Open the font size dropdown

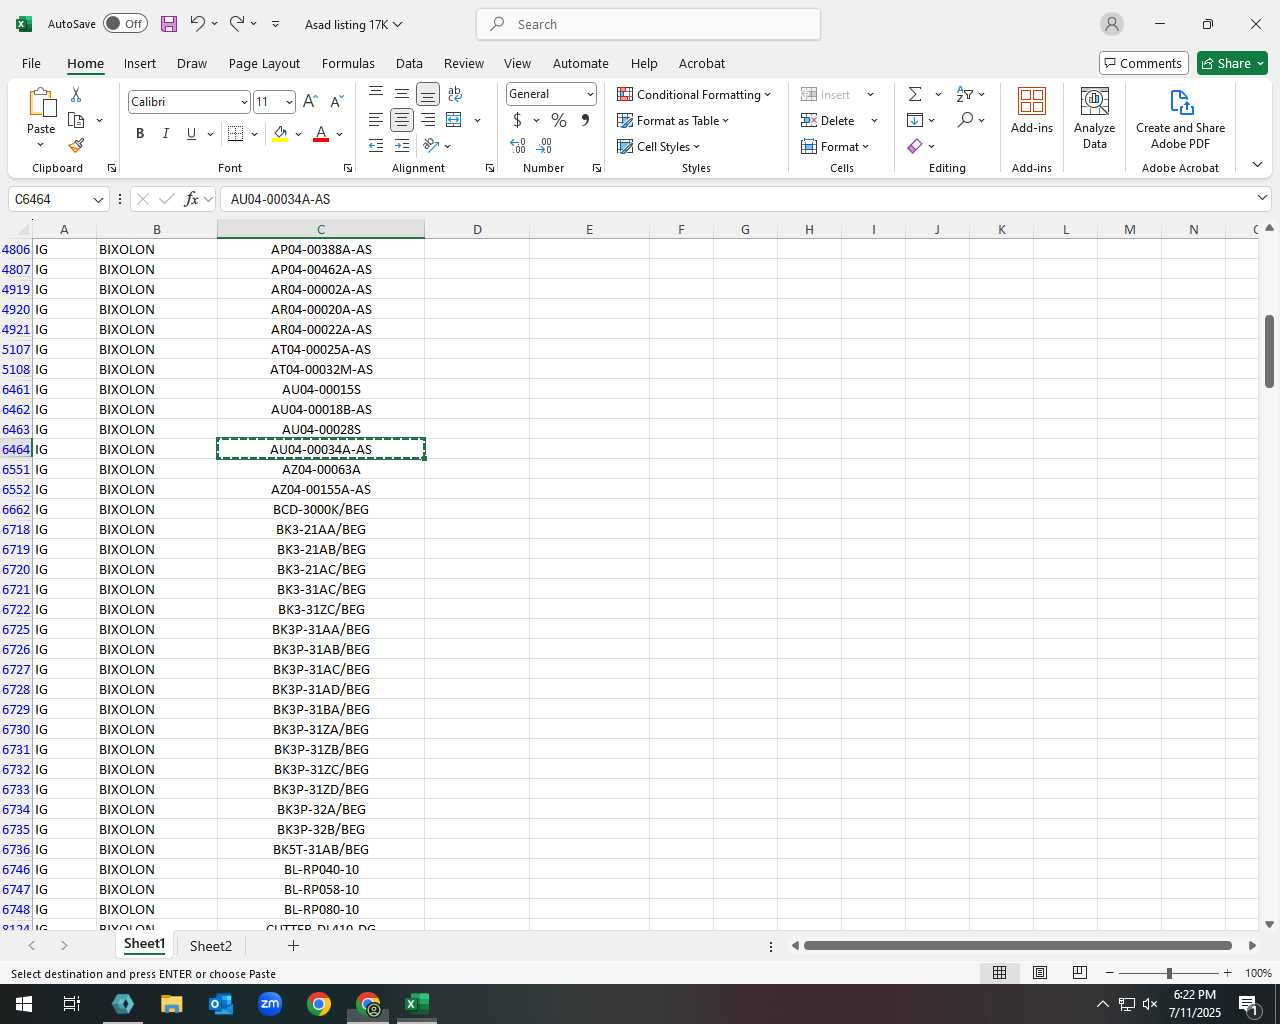click(x=289, y=102)
